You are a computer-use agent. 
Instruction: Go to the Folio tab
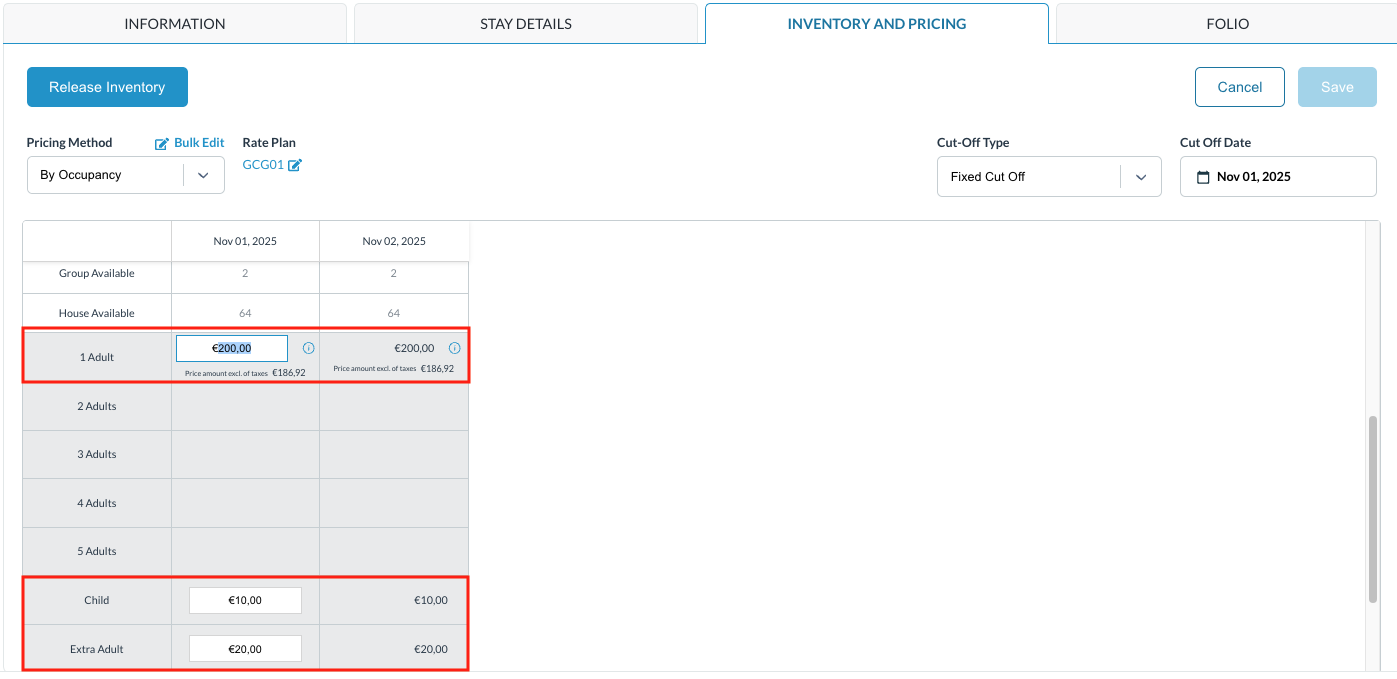1227,24
